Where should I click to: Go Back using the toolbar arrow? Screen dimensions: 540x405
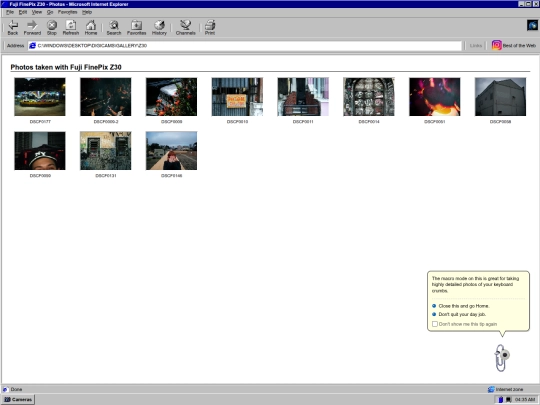pyautogui.click(x=13, y=27)
